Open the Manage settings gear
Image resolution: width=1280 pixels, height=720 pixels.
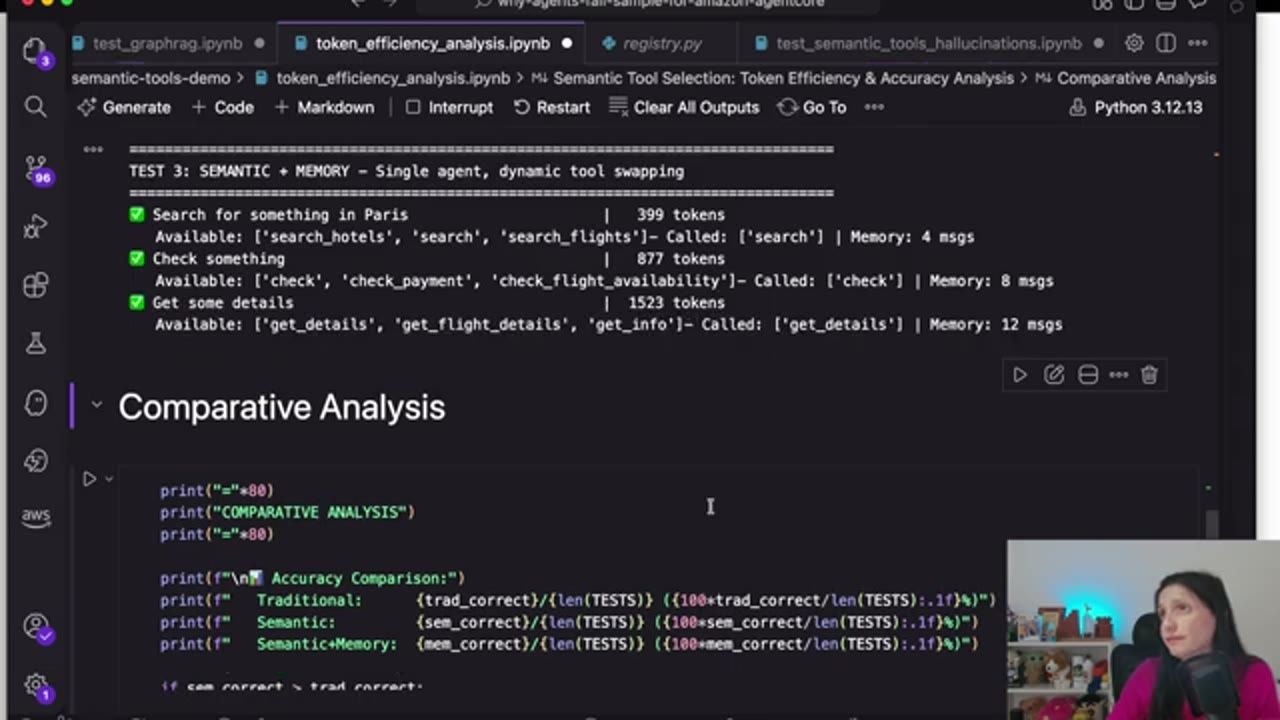pyautogui.click(x=37, y=686)
